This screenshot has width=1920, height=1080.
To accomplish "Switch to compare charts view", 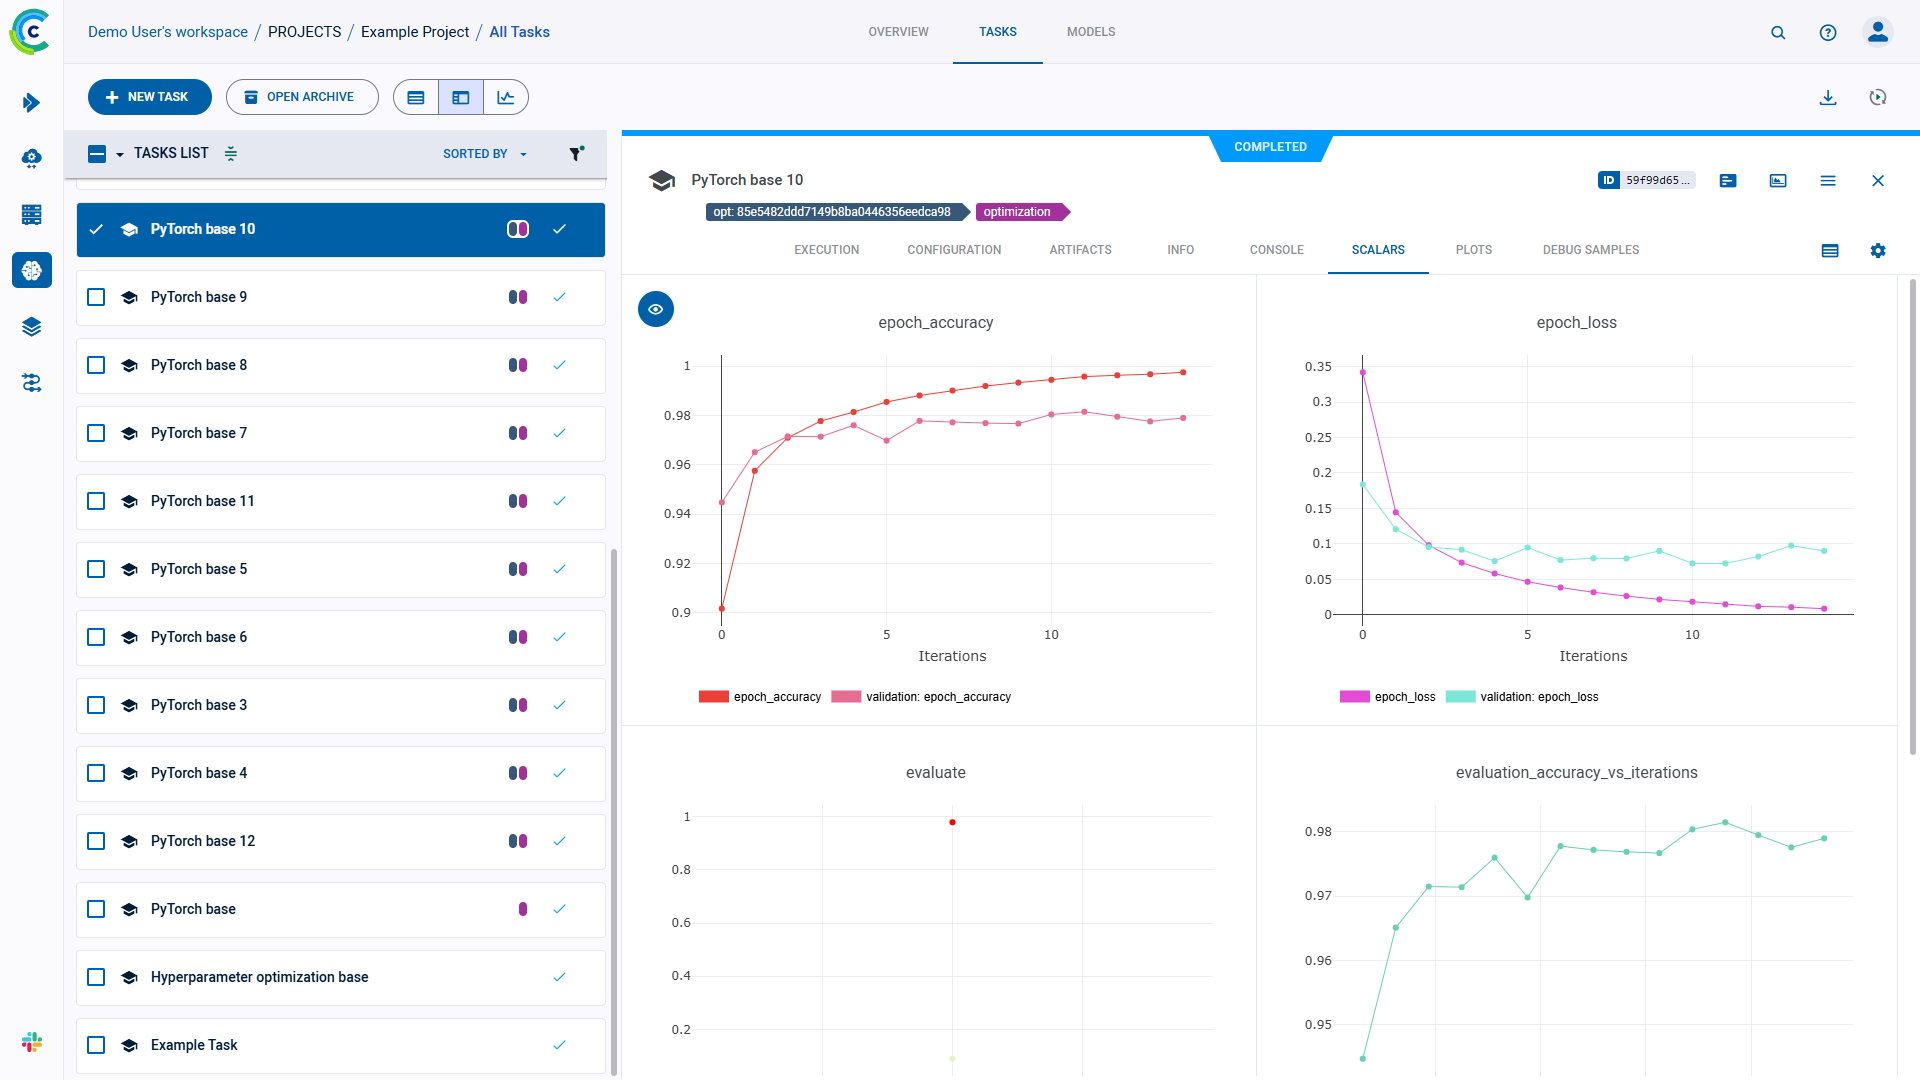I will point(506,97).
